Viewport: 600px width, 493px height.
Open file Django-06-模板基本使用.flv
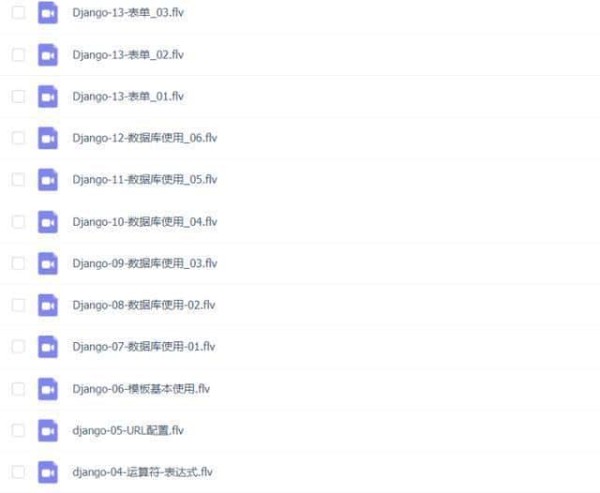pos(141,389)
